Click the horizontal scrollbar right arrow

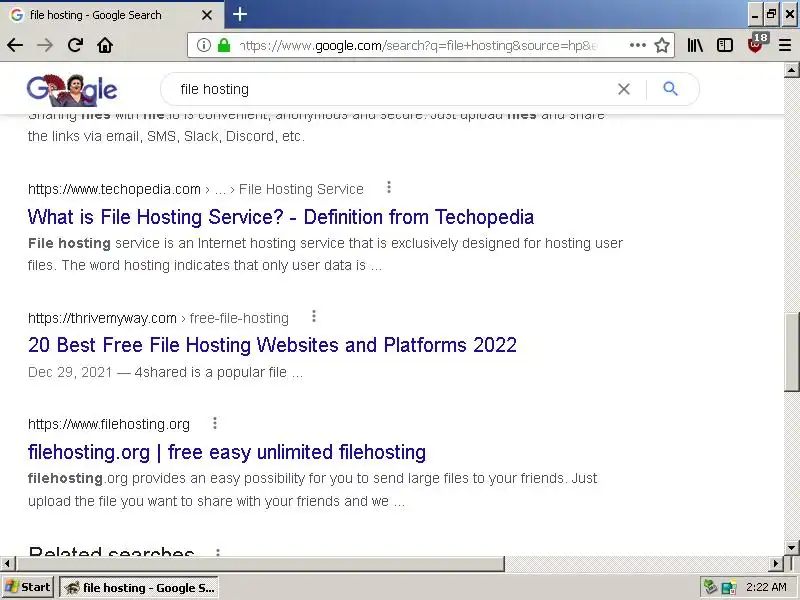tap(776, 564)
